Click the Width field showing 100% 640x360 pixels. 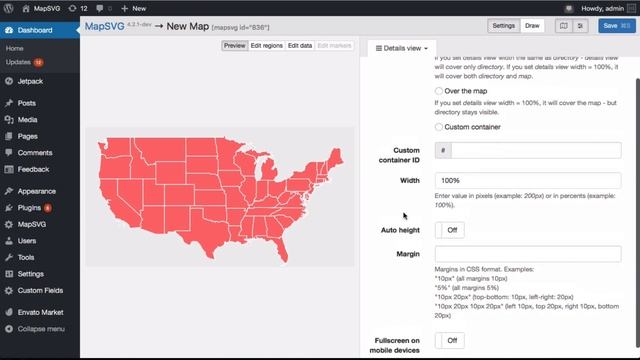point(528,180)
